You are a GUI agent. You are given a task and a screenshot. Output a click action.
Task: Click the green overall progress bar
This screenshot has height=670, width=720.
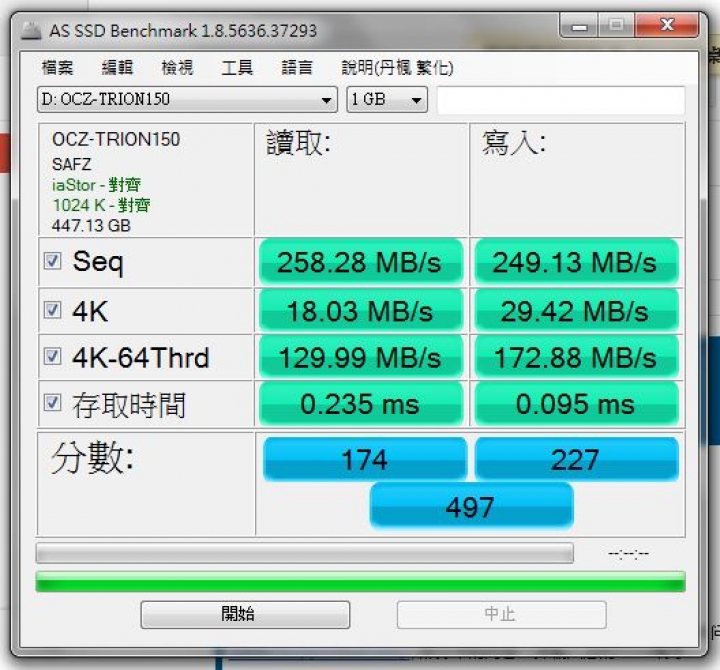click(x=360, y=581)
